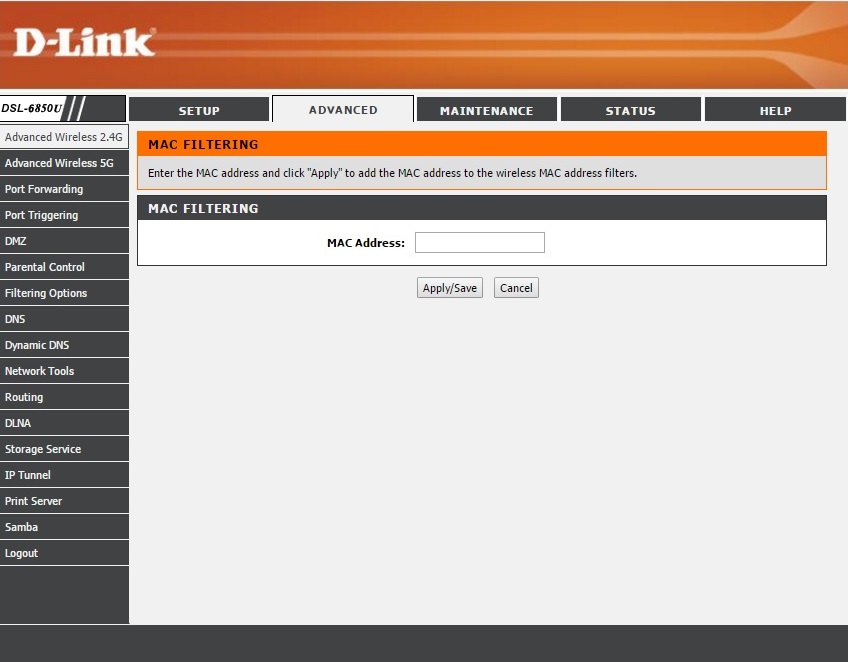Open Advanced Wireless 5G settings

point(59,163)
